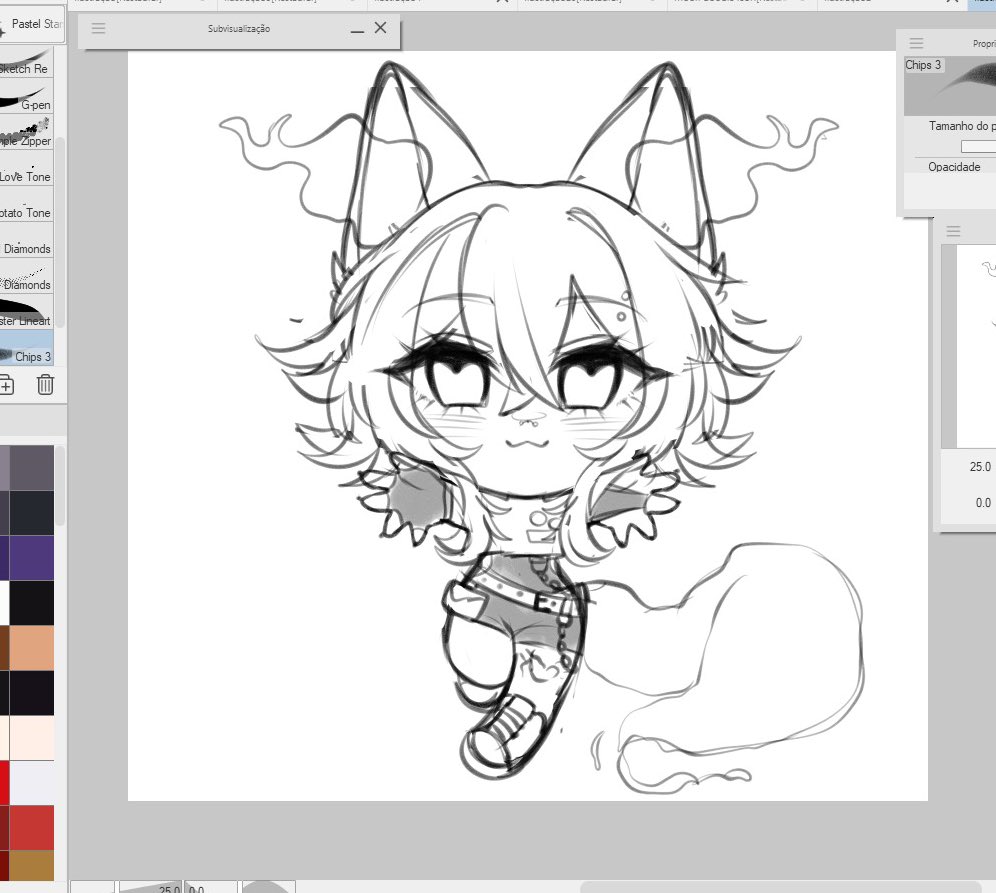Select the Chips 3 brush in list
This screenshot has width=996, height=893.
[x=27, y=348]
